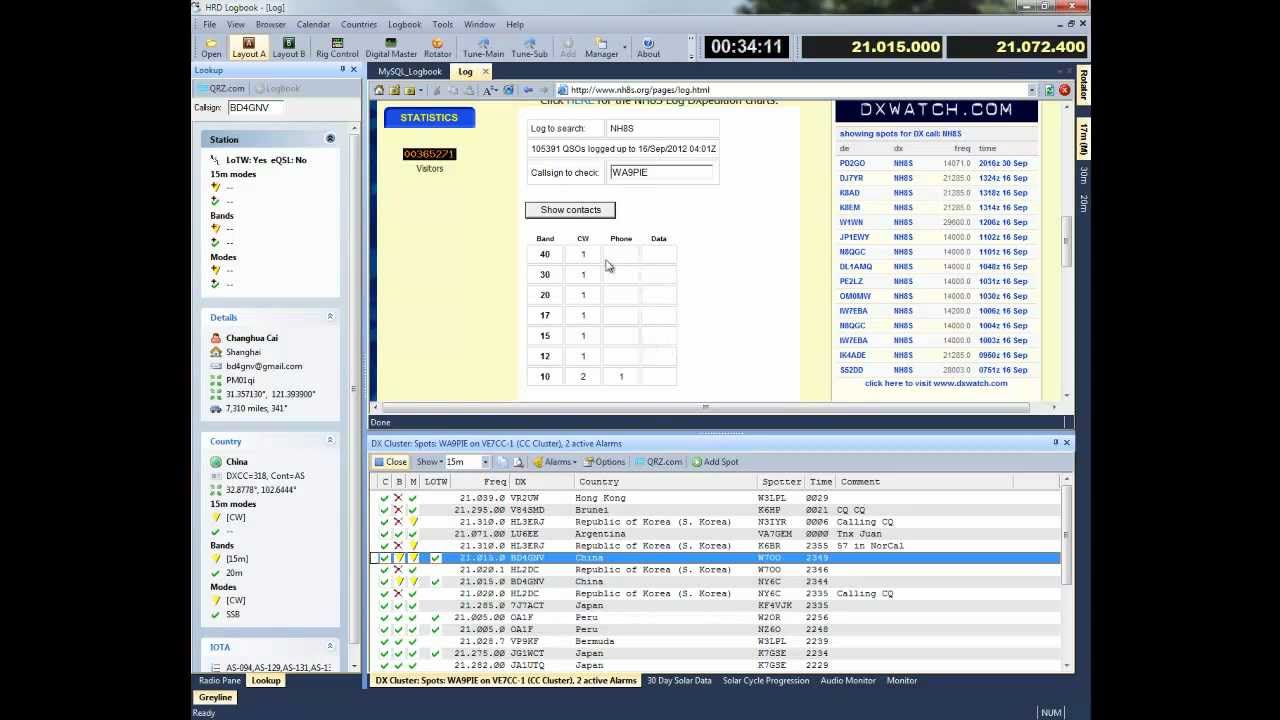The width and height of the screenshot is (1280, 720).
Task: Click QRZ.com icon in Lookup panel
Action: 221,88
